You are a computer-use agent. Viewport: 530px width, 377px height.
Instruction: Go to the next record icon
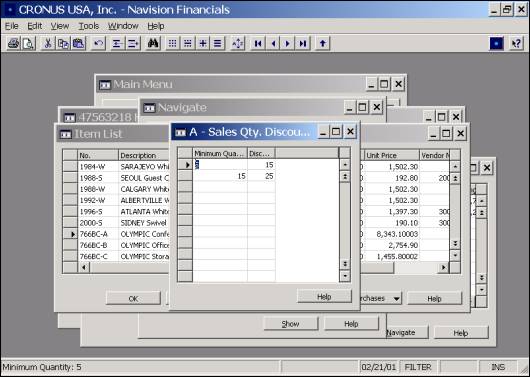pos(288,43)
